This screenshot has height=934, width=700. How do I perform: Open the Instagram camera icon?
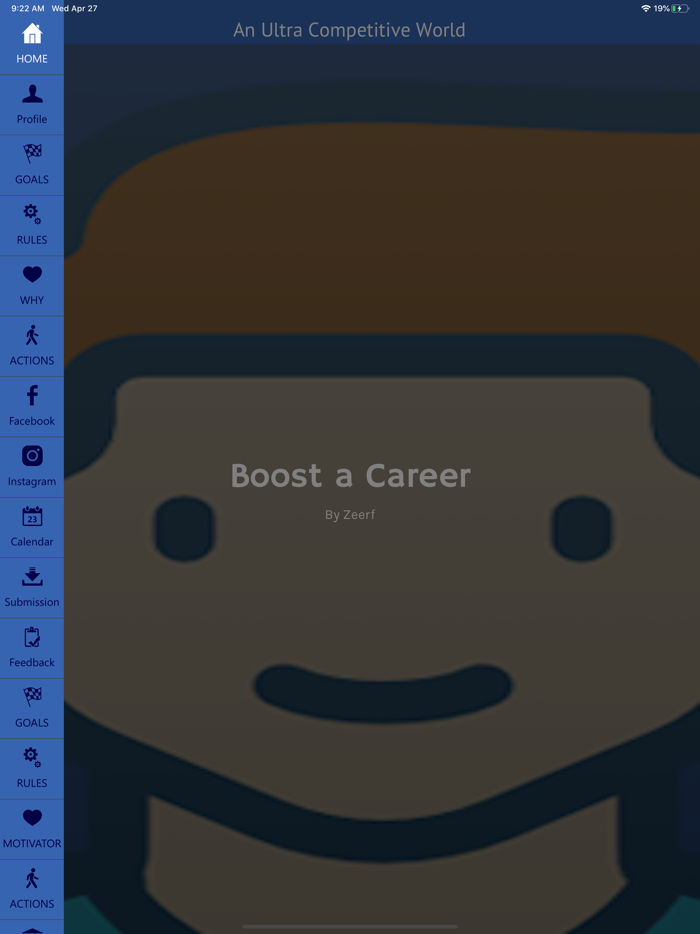tap(32, 456)
